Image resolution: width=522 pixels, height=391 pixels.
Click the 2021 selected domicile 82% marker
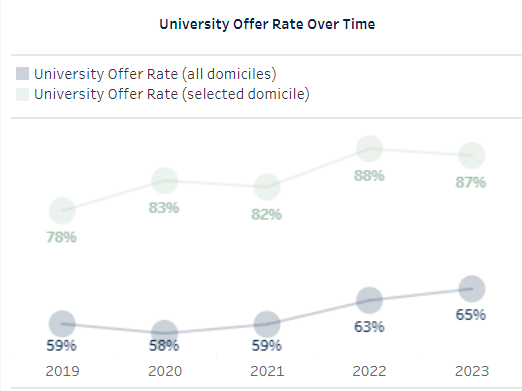point(267,187)
